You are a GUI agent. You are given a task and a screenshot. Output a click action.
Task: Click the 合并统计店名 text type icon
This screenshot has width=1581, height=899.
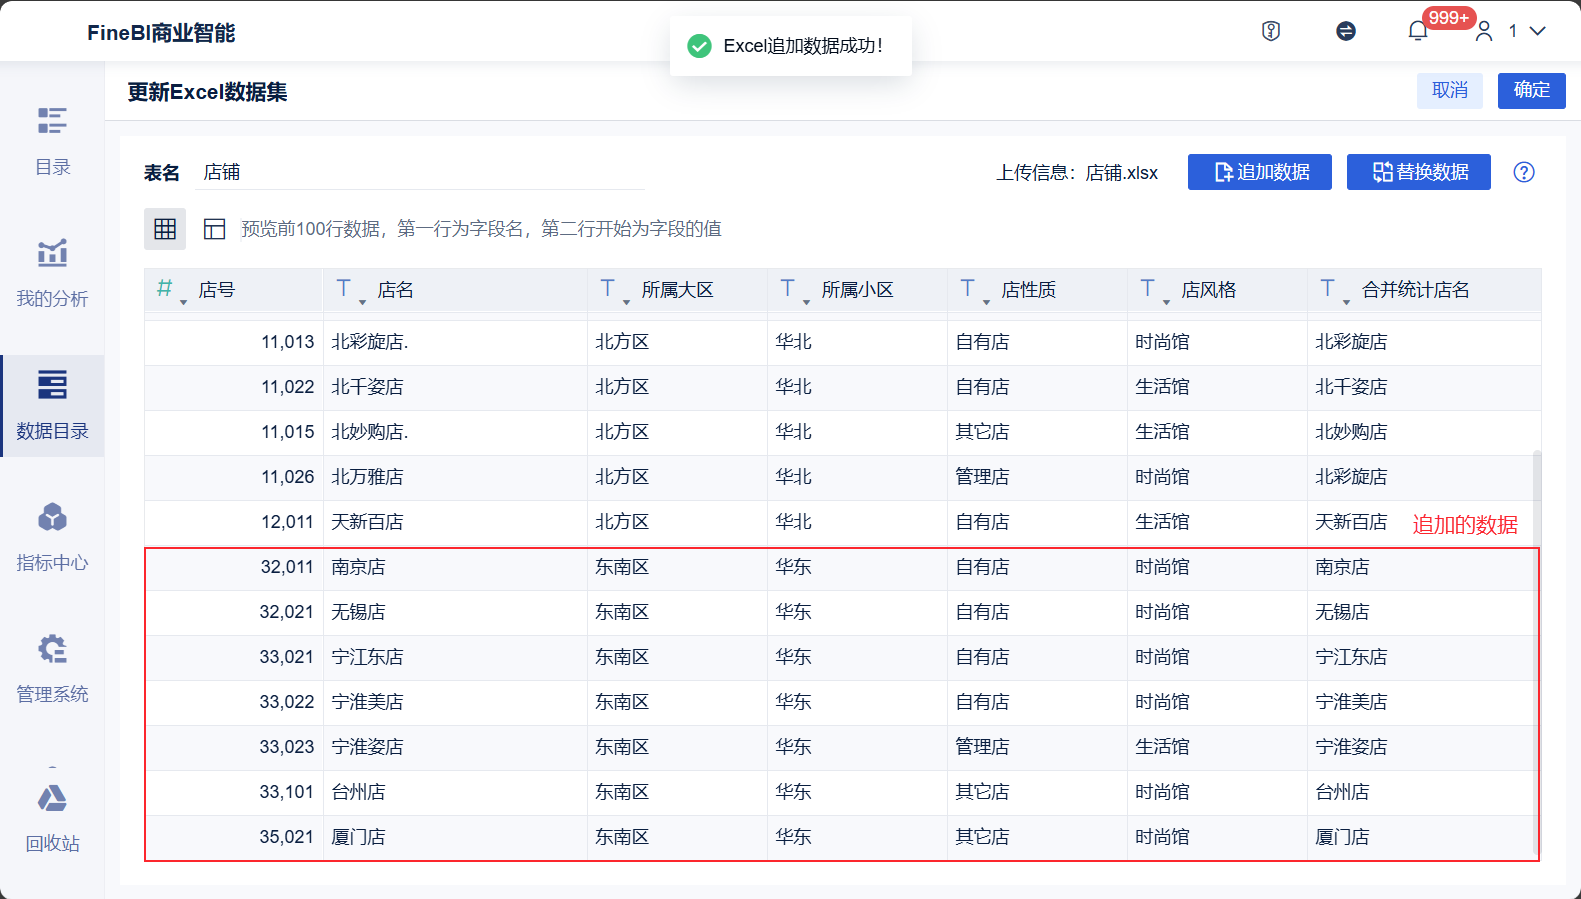pos(1328,288)
